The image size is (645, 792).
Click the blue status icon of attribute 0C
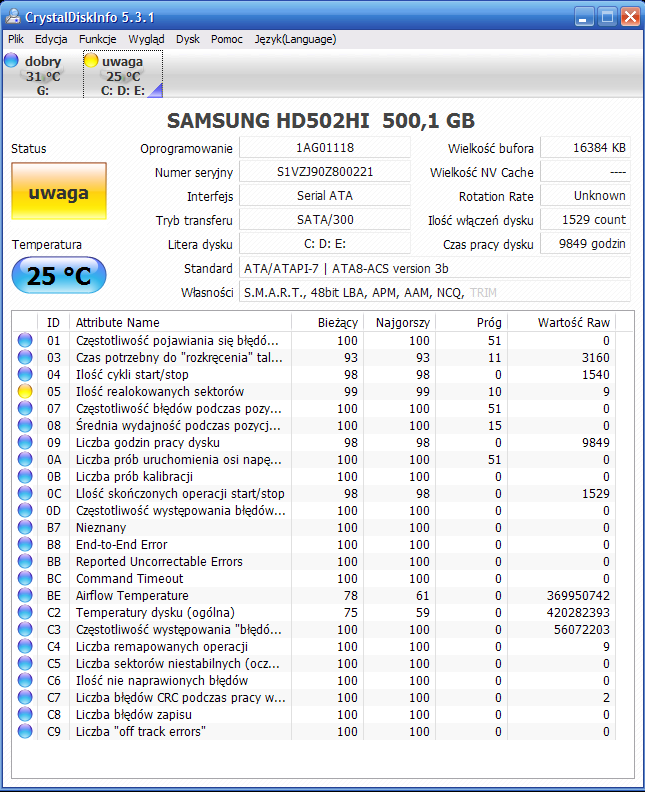pyautogui.click(x=25, y=493)
